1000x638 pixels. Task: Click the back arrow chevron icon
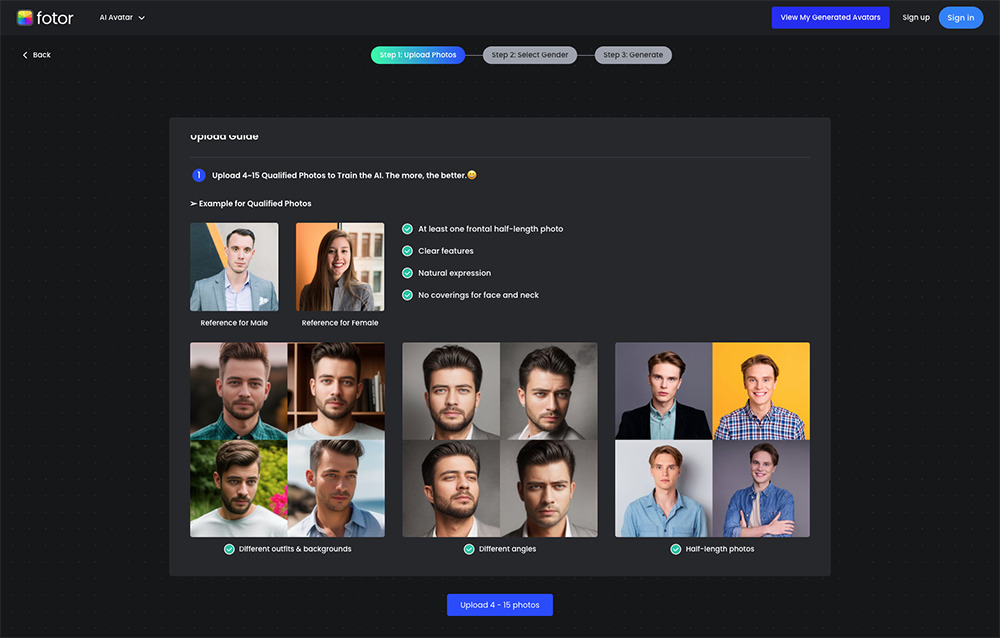[x=25, y=55]
